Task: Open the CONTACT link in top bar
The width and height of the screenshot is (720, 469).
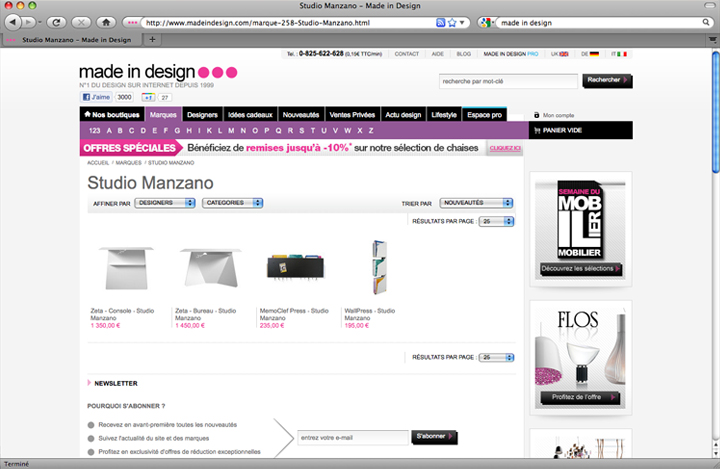Action: [406, 54]
